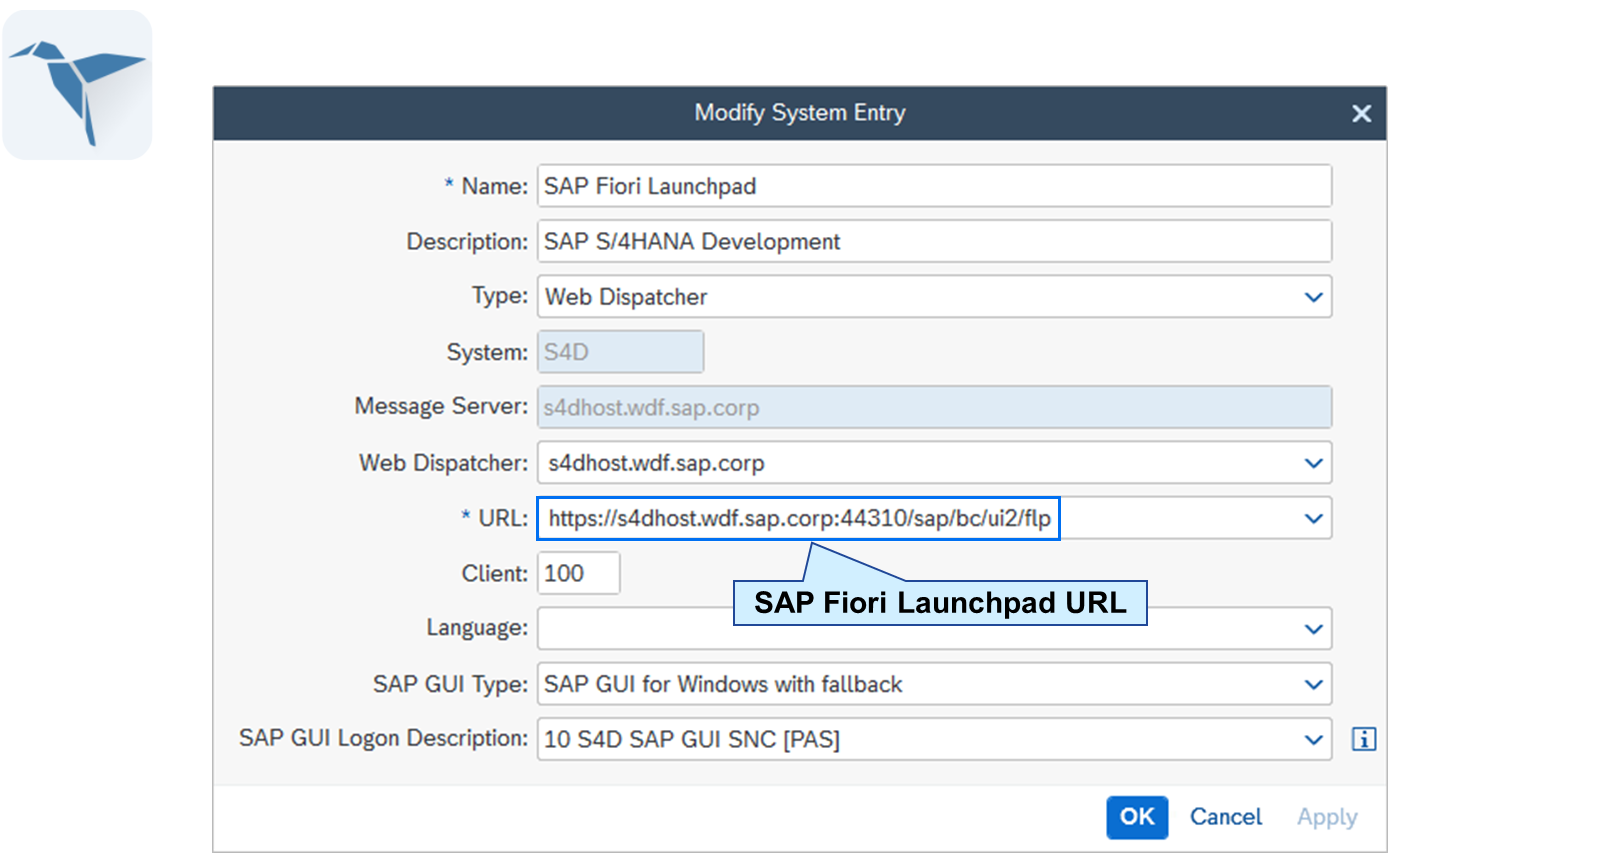1600x863 pixels.
Task: Open the info icon beside SAP GUI Logon Description
Action: tap(1363, 739)
